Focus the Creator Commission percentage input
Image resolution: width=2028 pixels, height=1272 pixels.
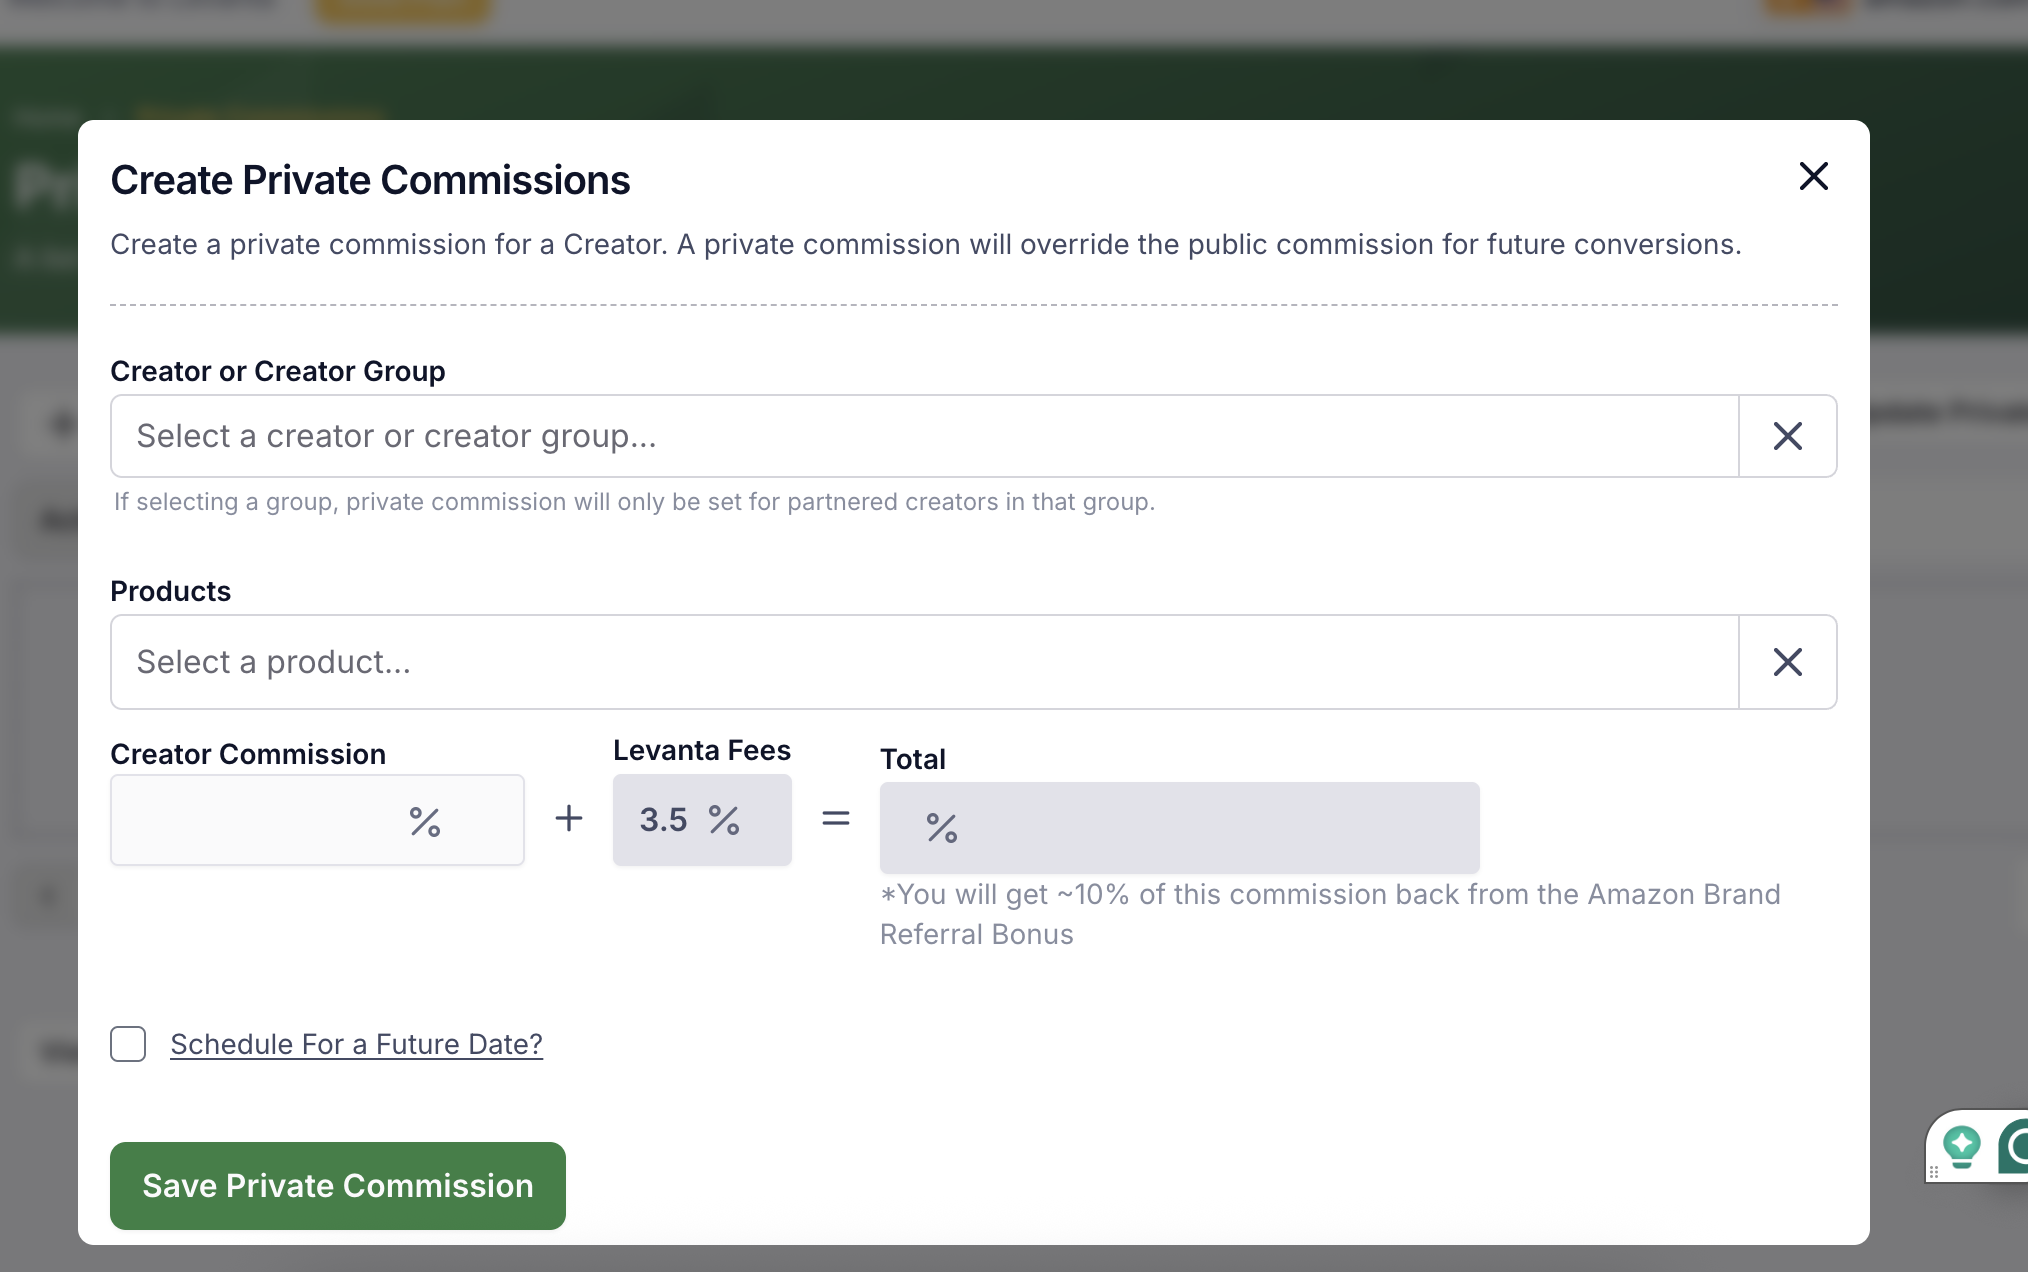tap(317, 820)
